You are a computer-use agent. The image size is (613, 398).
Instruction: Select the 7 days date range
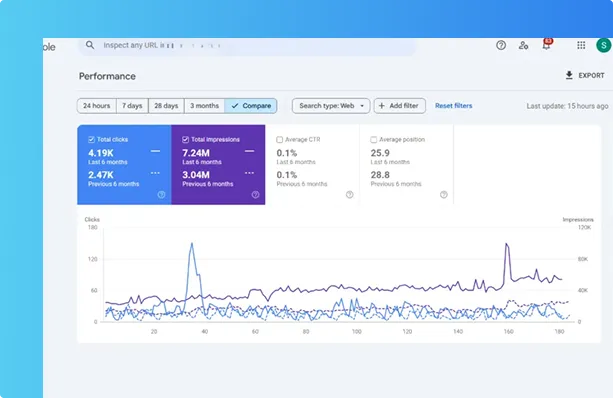click(132, 106)
